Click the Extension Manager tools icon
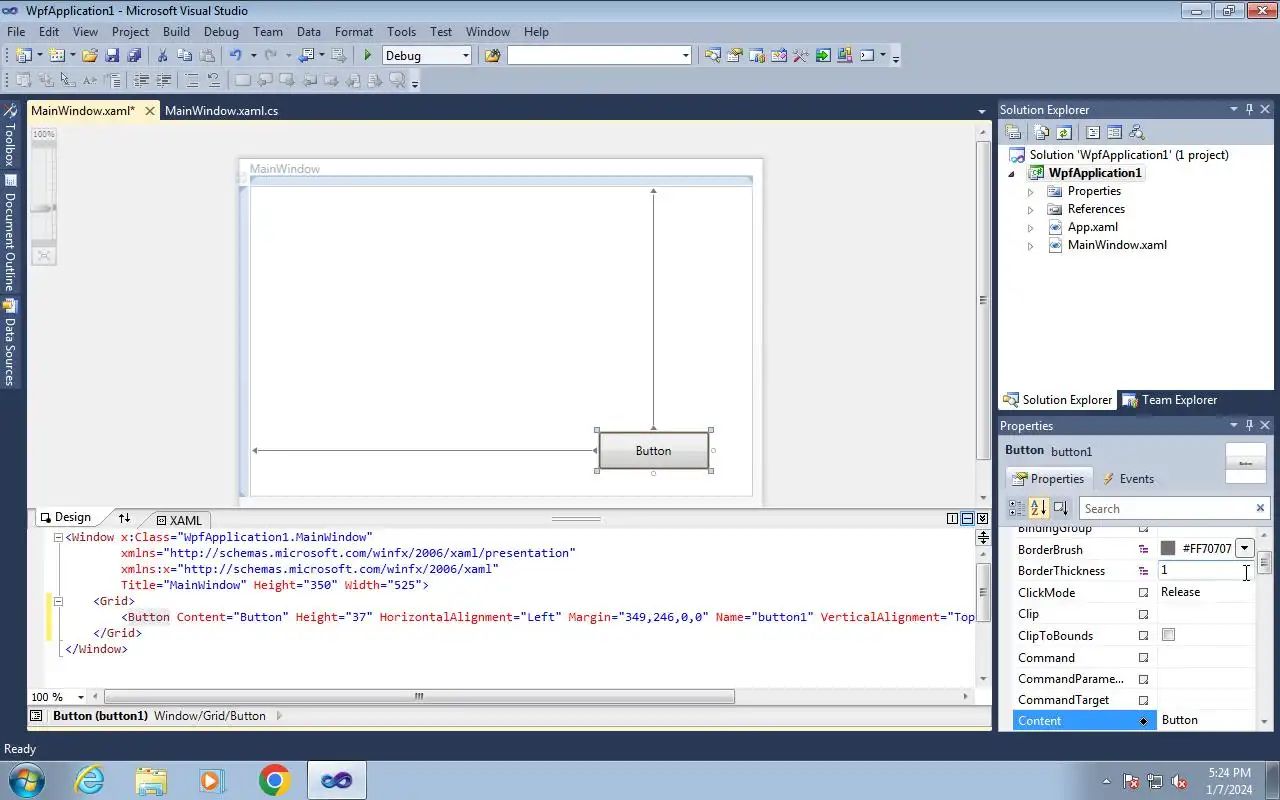 tap(800, 56)
